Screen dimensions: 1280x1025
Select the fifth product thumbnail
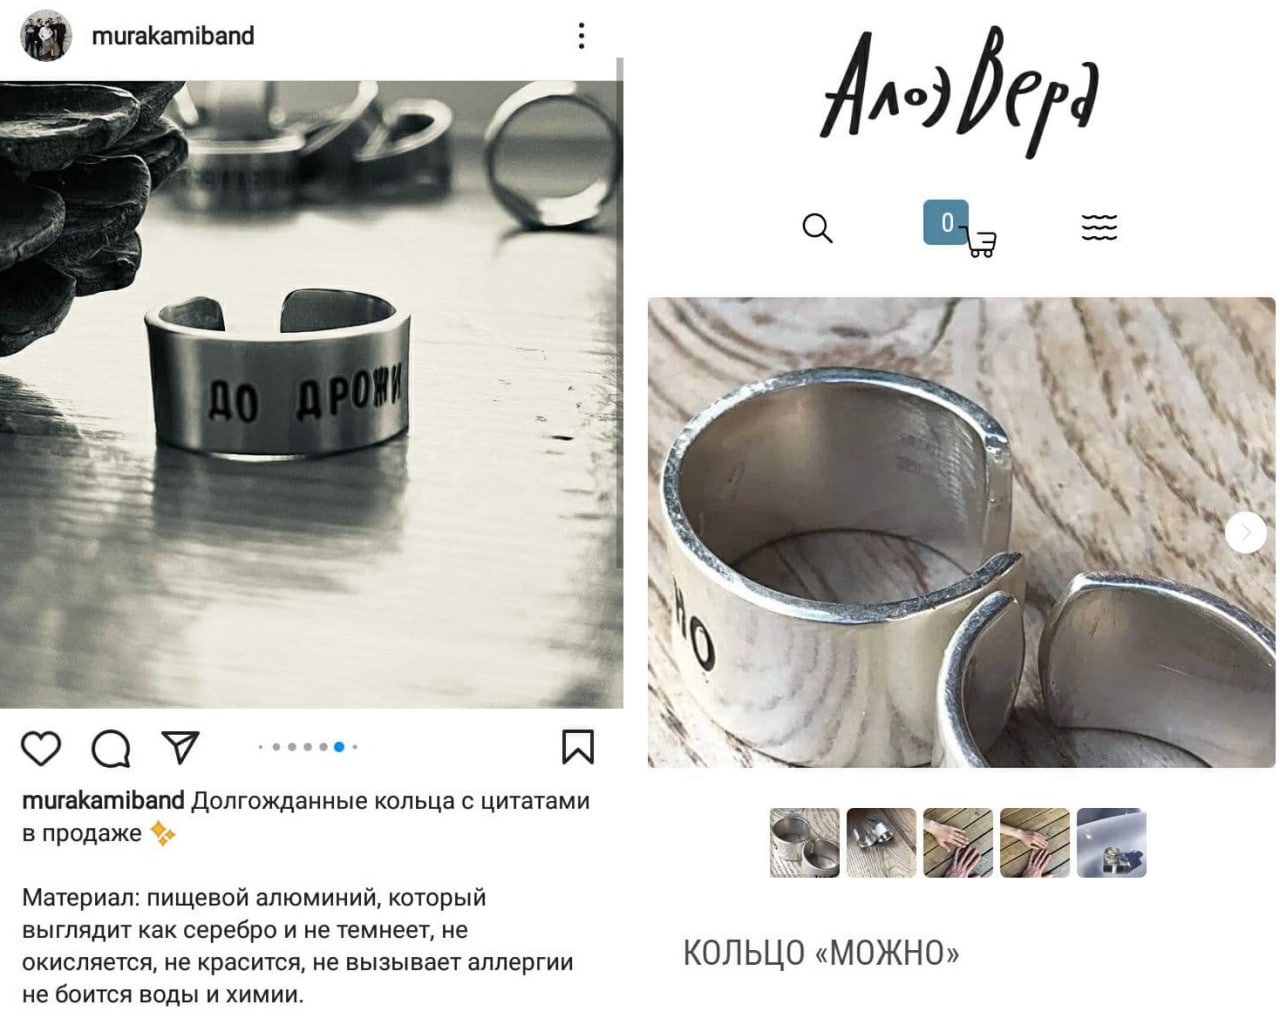1111,843
